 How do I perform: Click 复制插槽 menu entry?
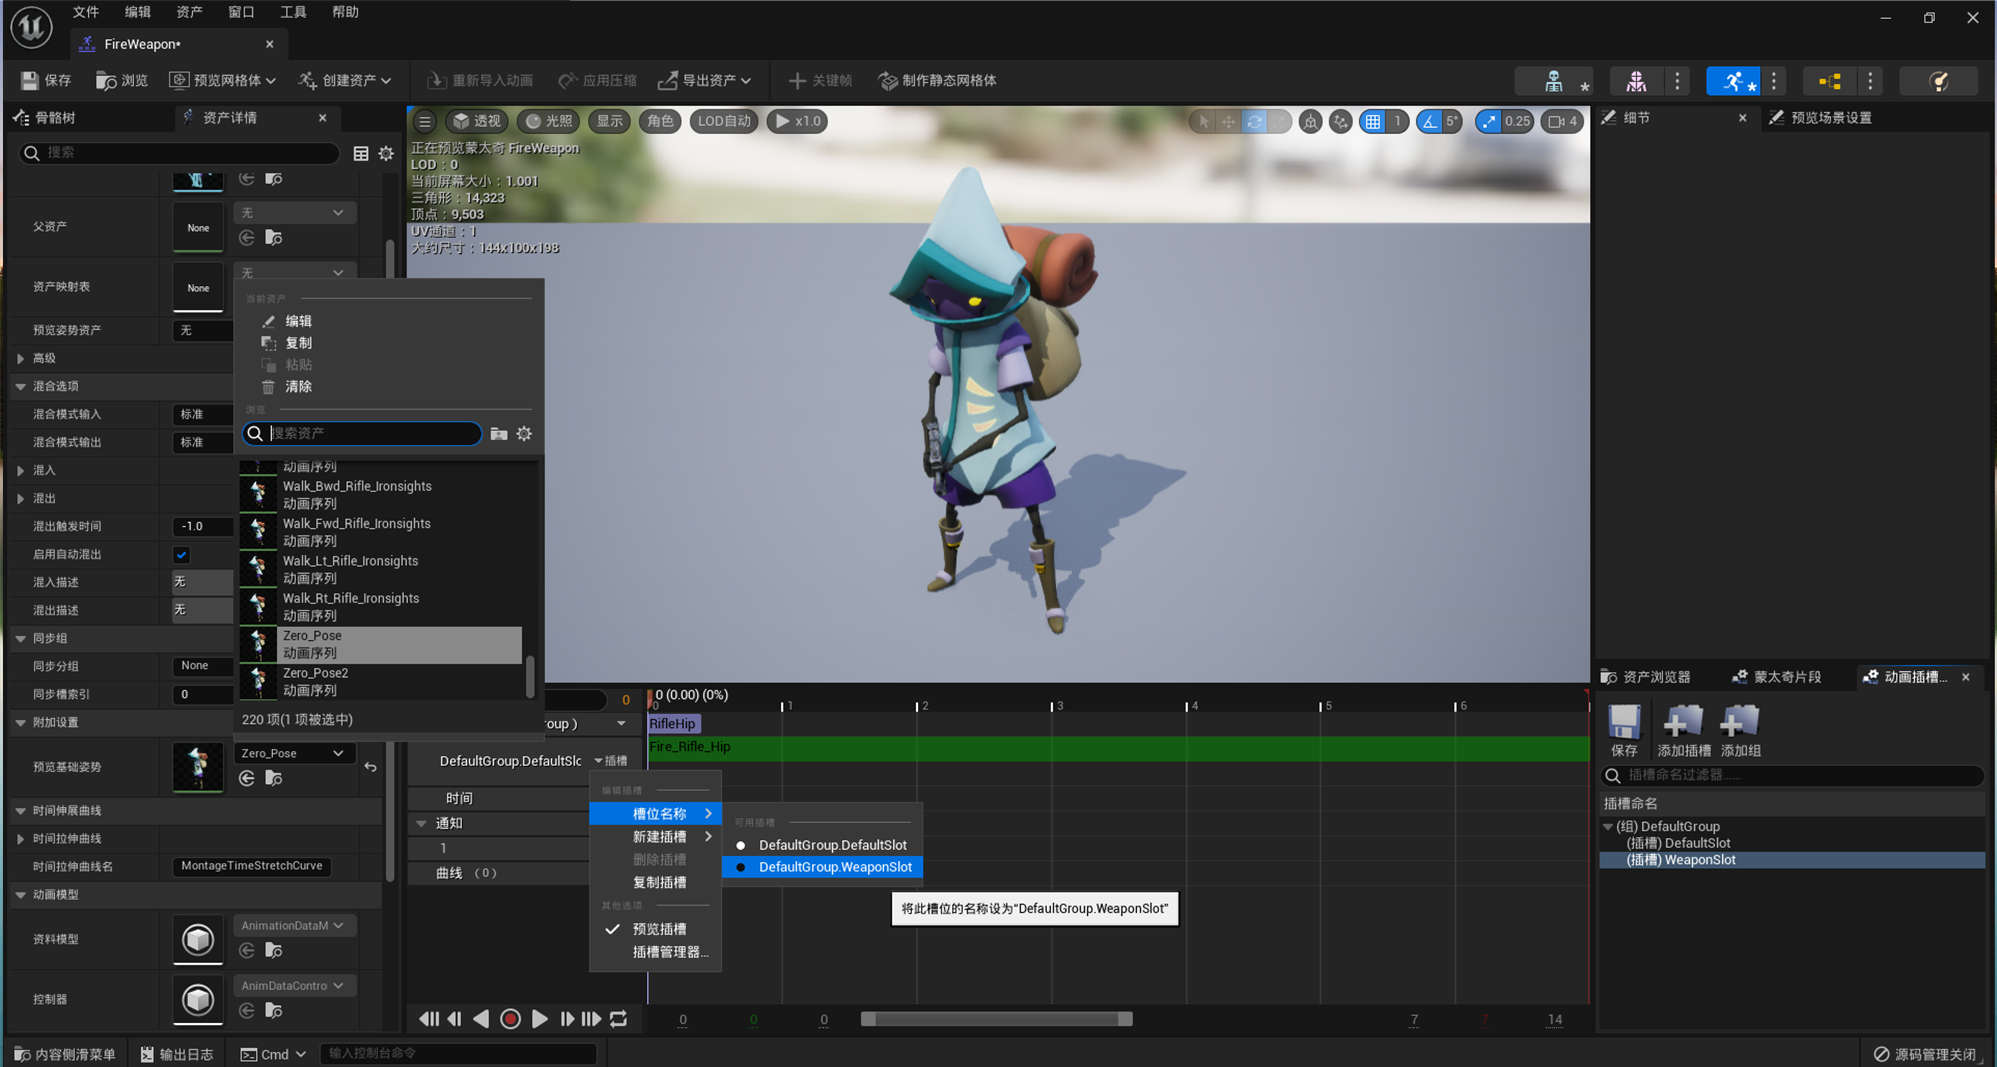pos(656,882)
